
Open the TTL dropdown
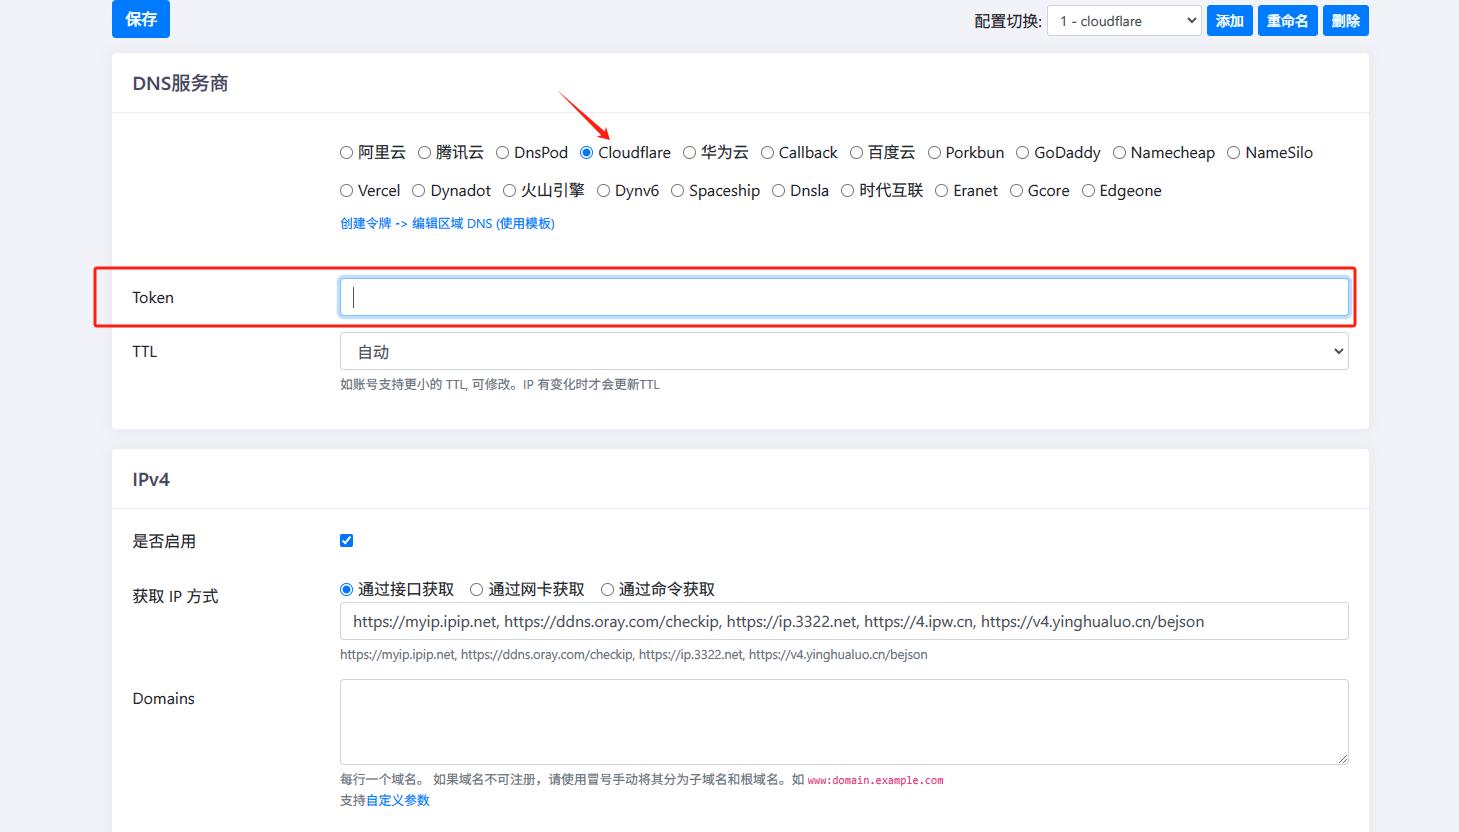point(843,351)
